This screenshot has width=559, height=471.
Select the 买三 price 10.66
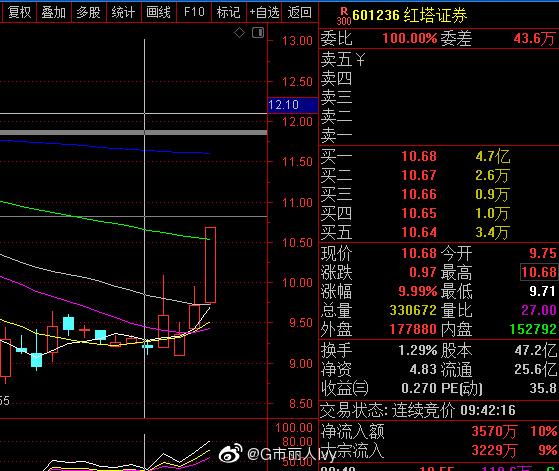pyautogui.click(x=419, y=194)
